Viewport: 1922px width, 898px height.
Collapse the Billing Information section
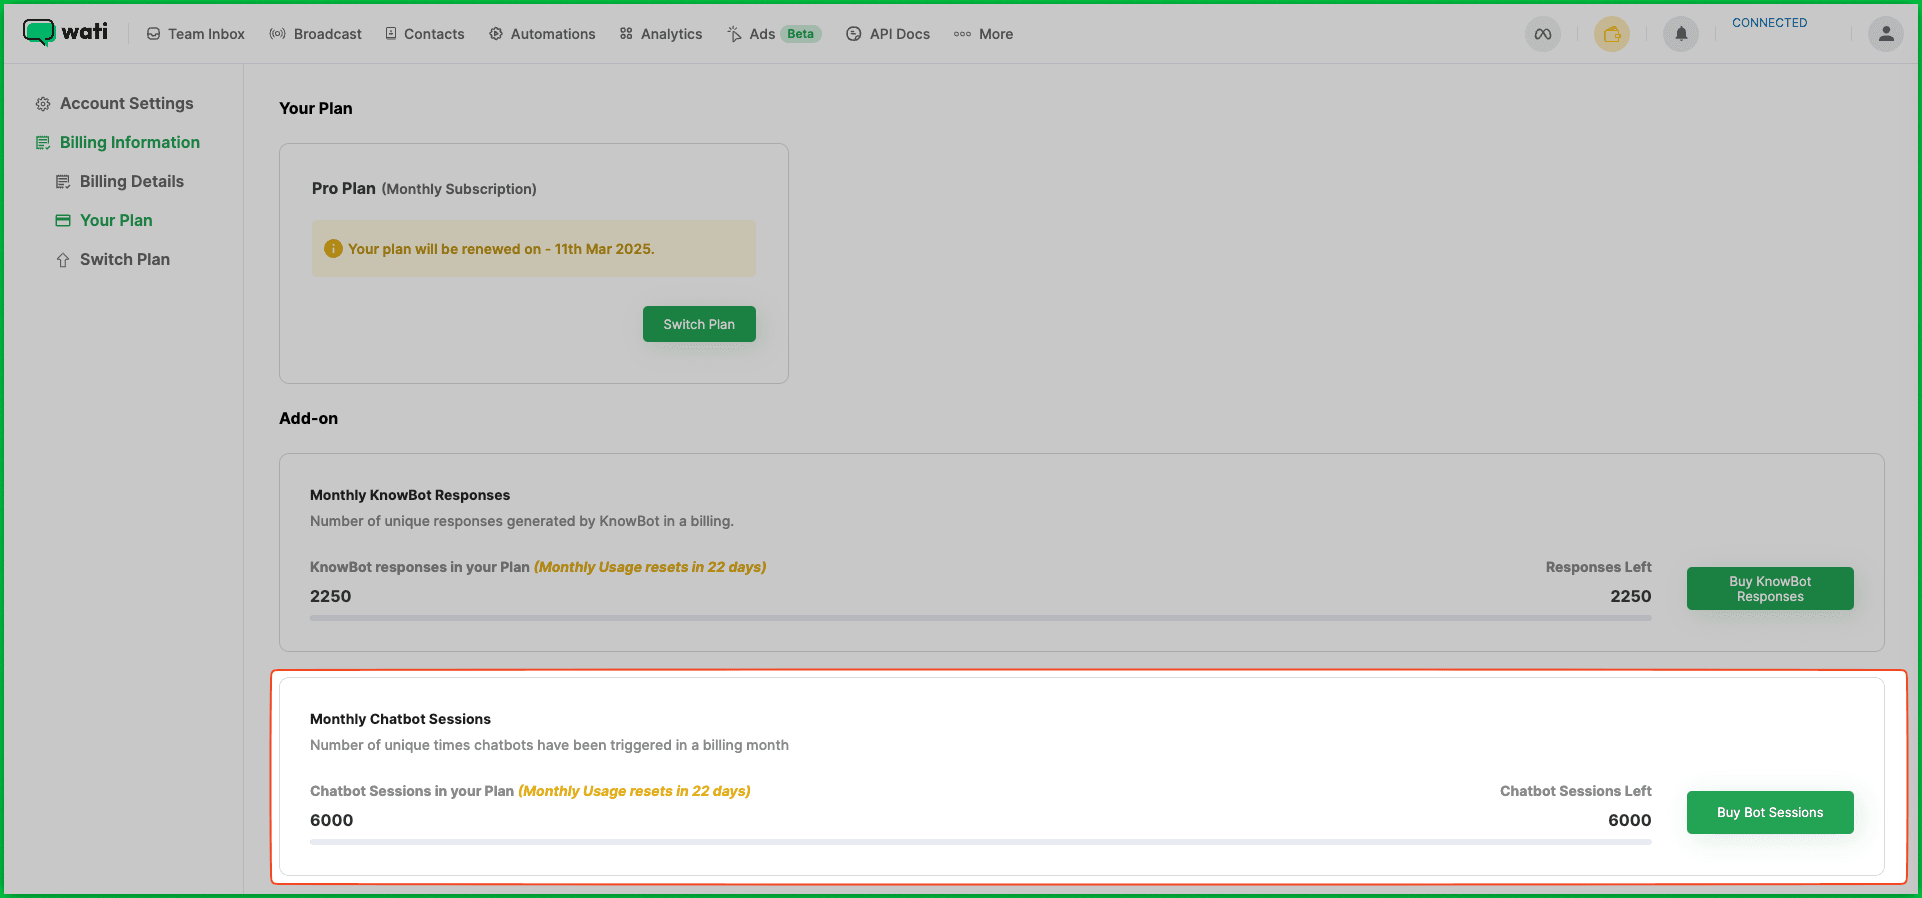pos(129,143)
